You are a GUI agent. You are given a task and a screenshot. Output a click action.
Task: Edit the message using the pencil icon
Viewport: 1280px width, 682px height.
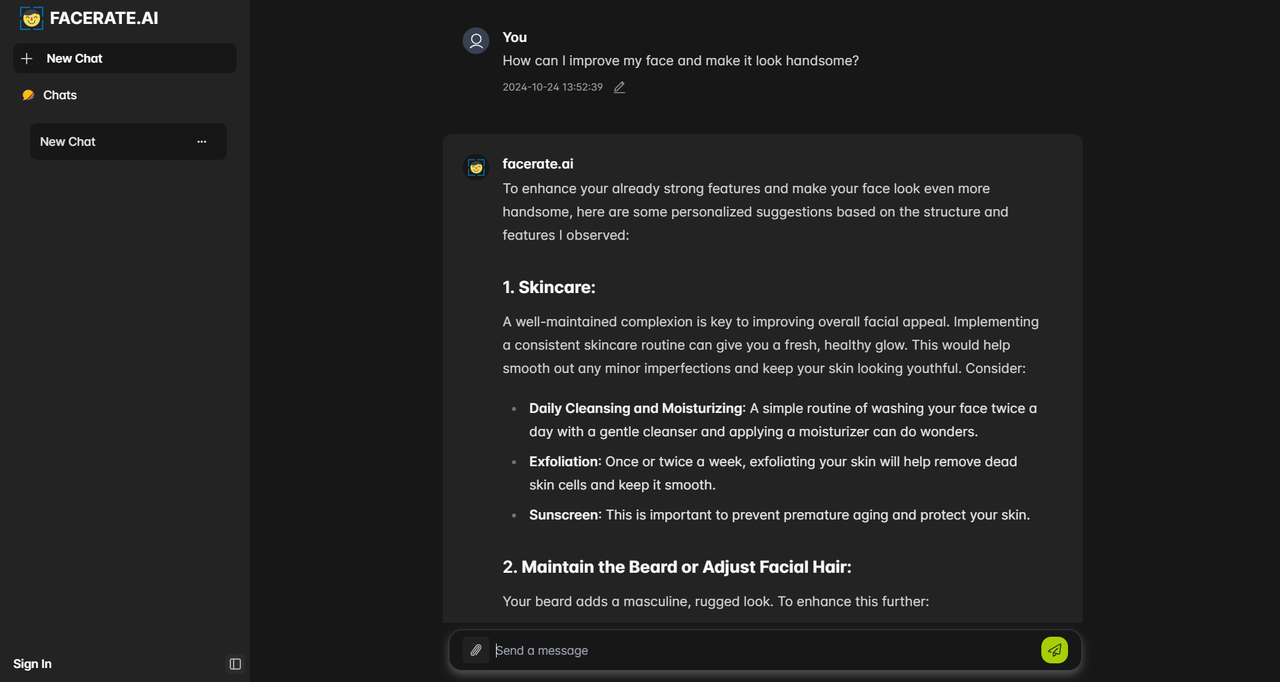click(620, 88)
